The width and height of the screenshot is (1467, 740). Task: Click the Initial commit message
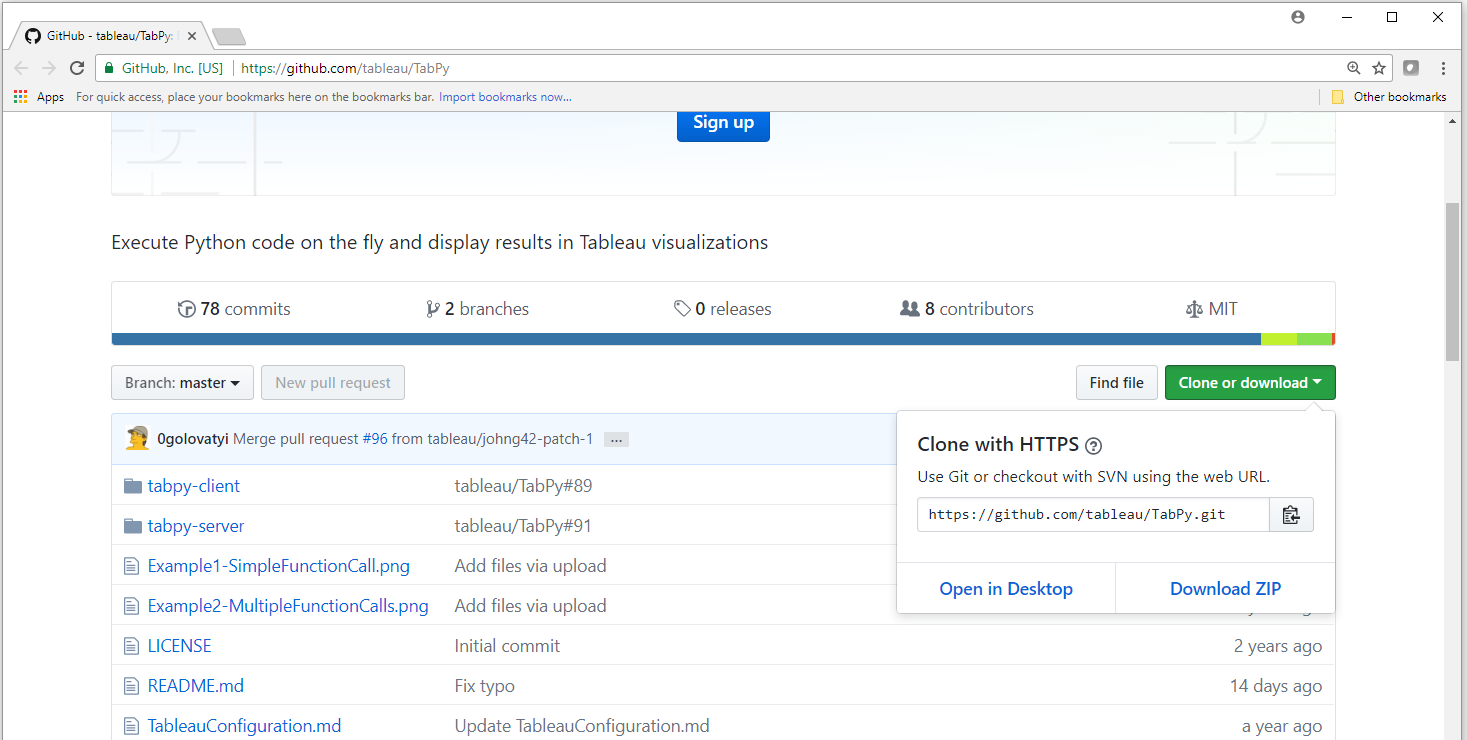click(507, 646)
